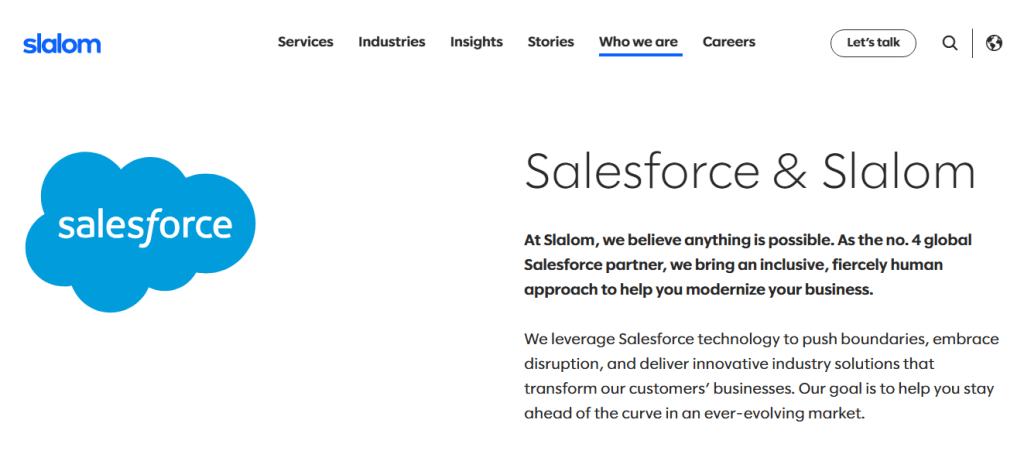
Task: Click the blue underline under Who we are
Action: tap(640, 55)
